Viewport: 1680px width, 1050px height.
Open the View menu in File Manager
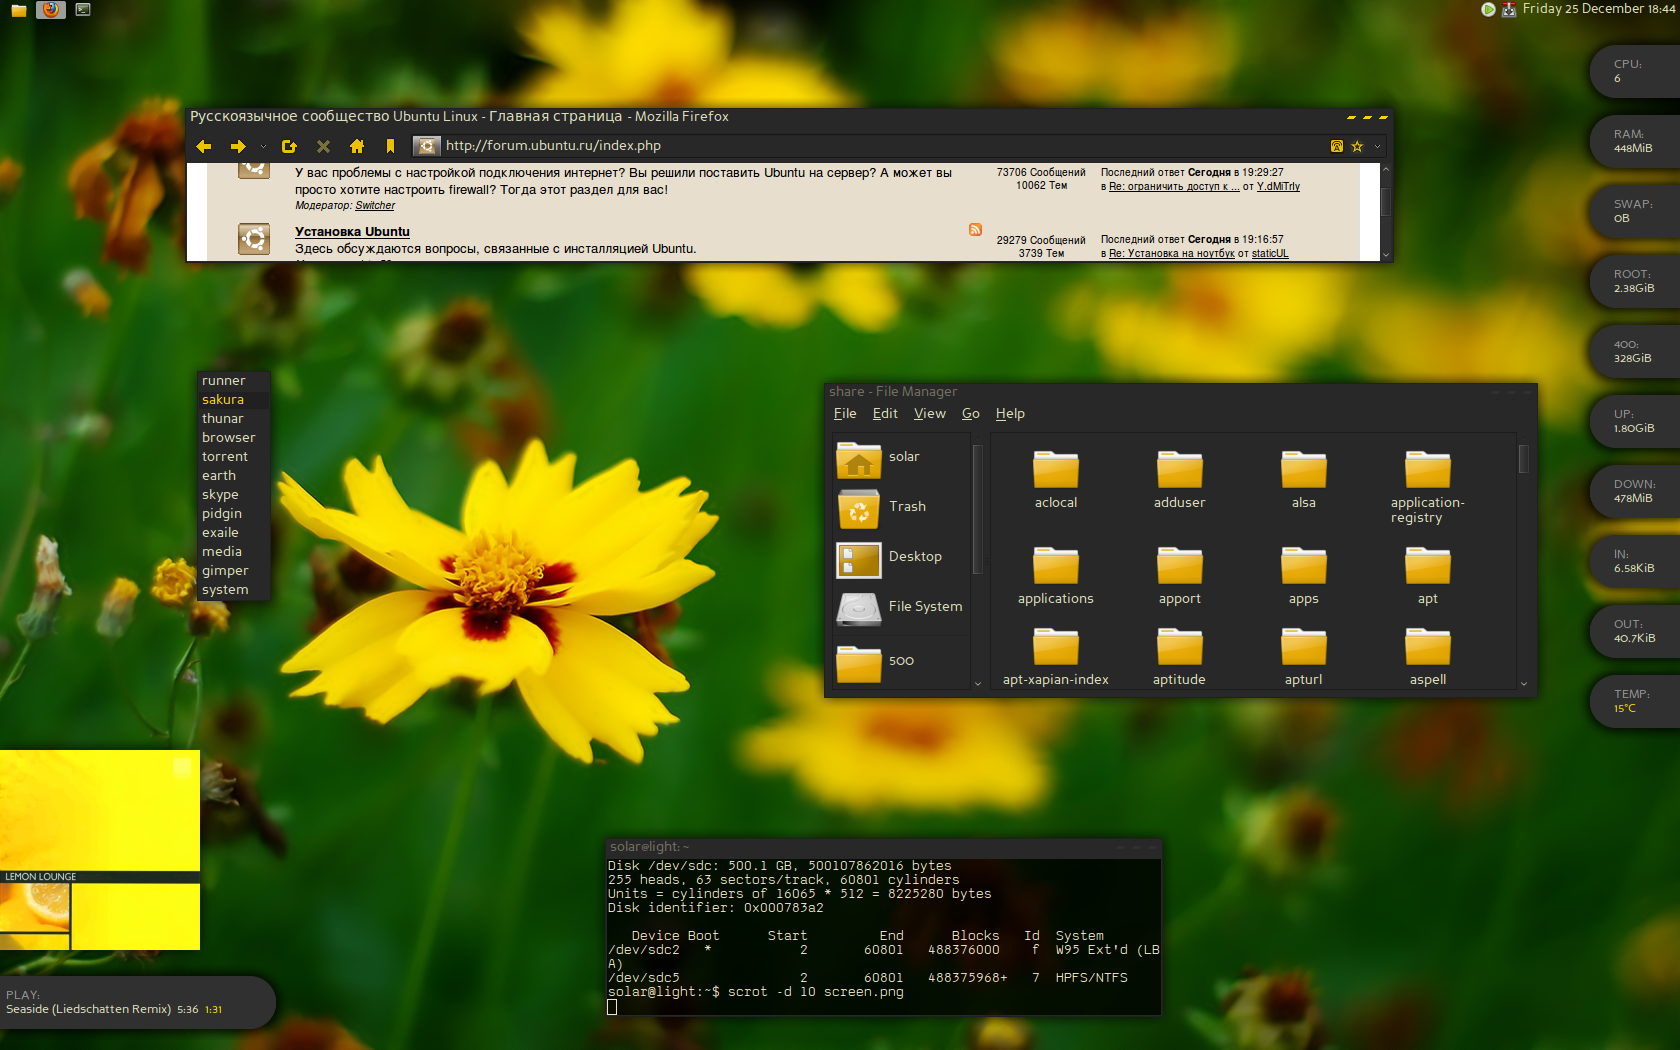point(929,413)
